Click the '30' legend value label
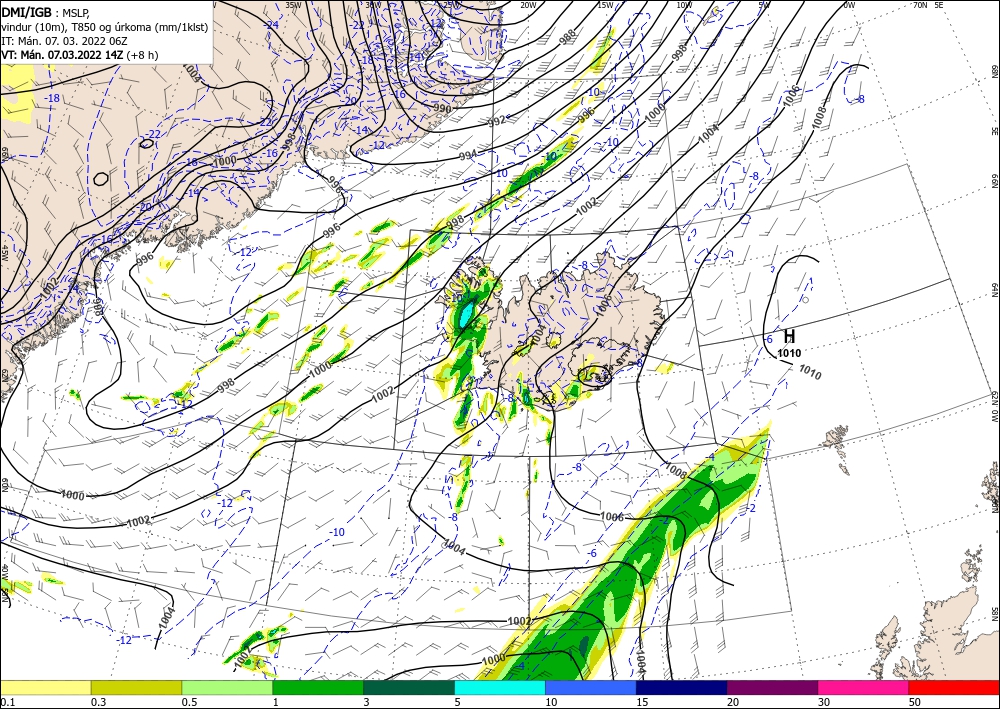1000x709 pixels. pos(824,702)
